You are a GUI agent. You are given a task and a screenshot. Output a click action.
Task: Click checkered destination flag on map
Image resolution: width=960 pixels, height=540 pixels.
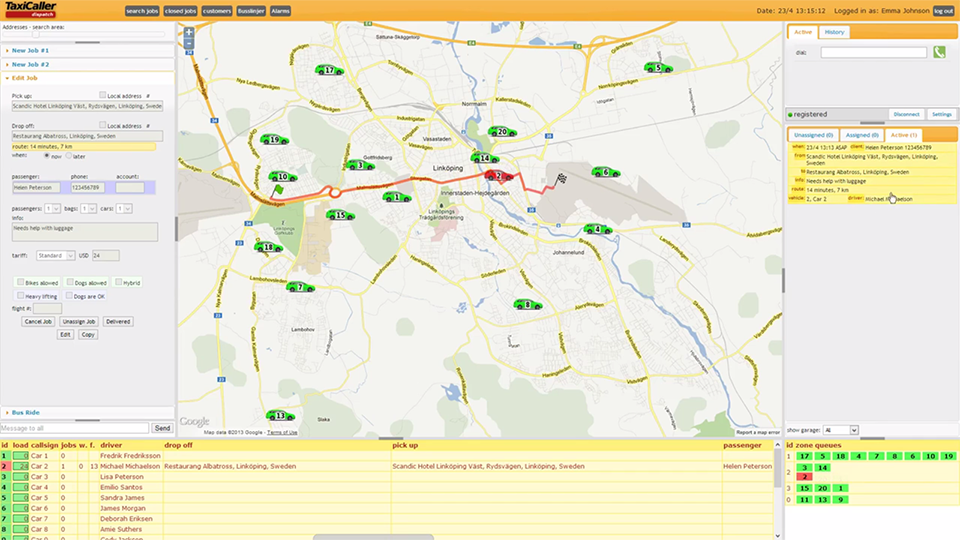click(561, 179)
